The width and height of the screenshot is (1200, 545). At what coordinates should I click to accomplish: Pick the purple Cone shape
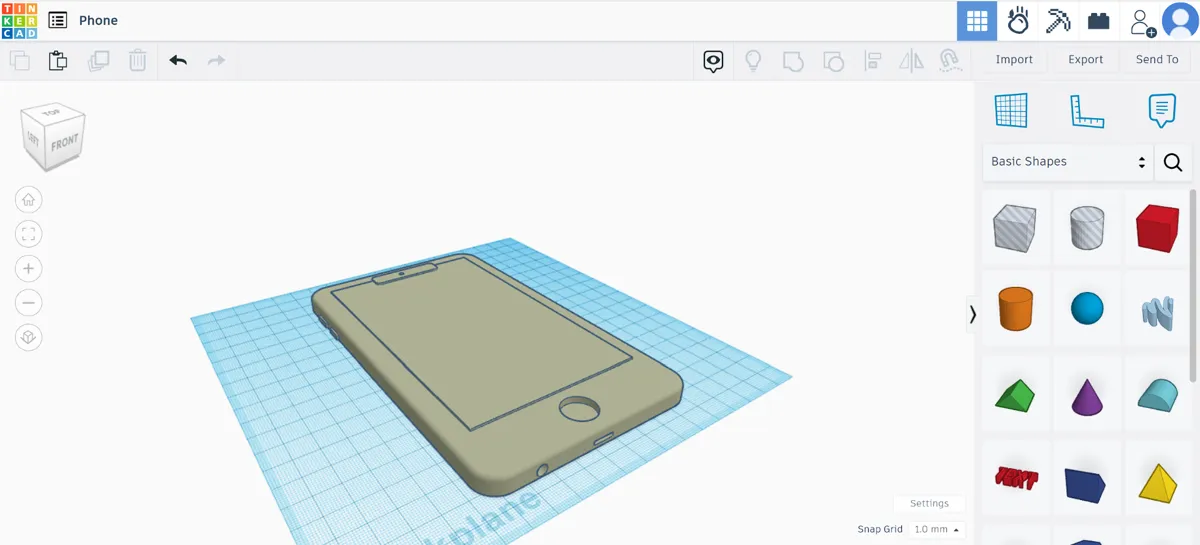point(1087,396)
